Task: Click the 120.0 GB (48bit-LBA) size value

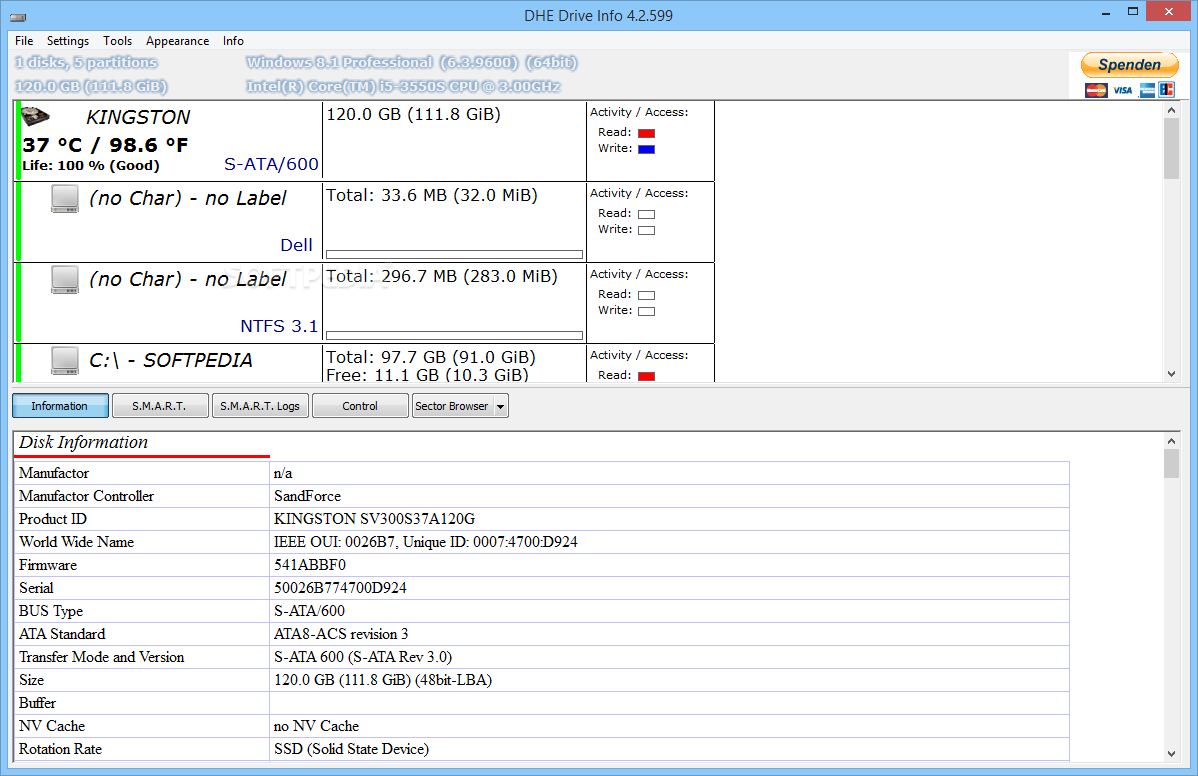Action: coord(383,680)
